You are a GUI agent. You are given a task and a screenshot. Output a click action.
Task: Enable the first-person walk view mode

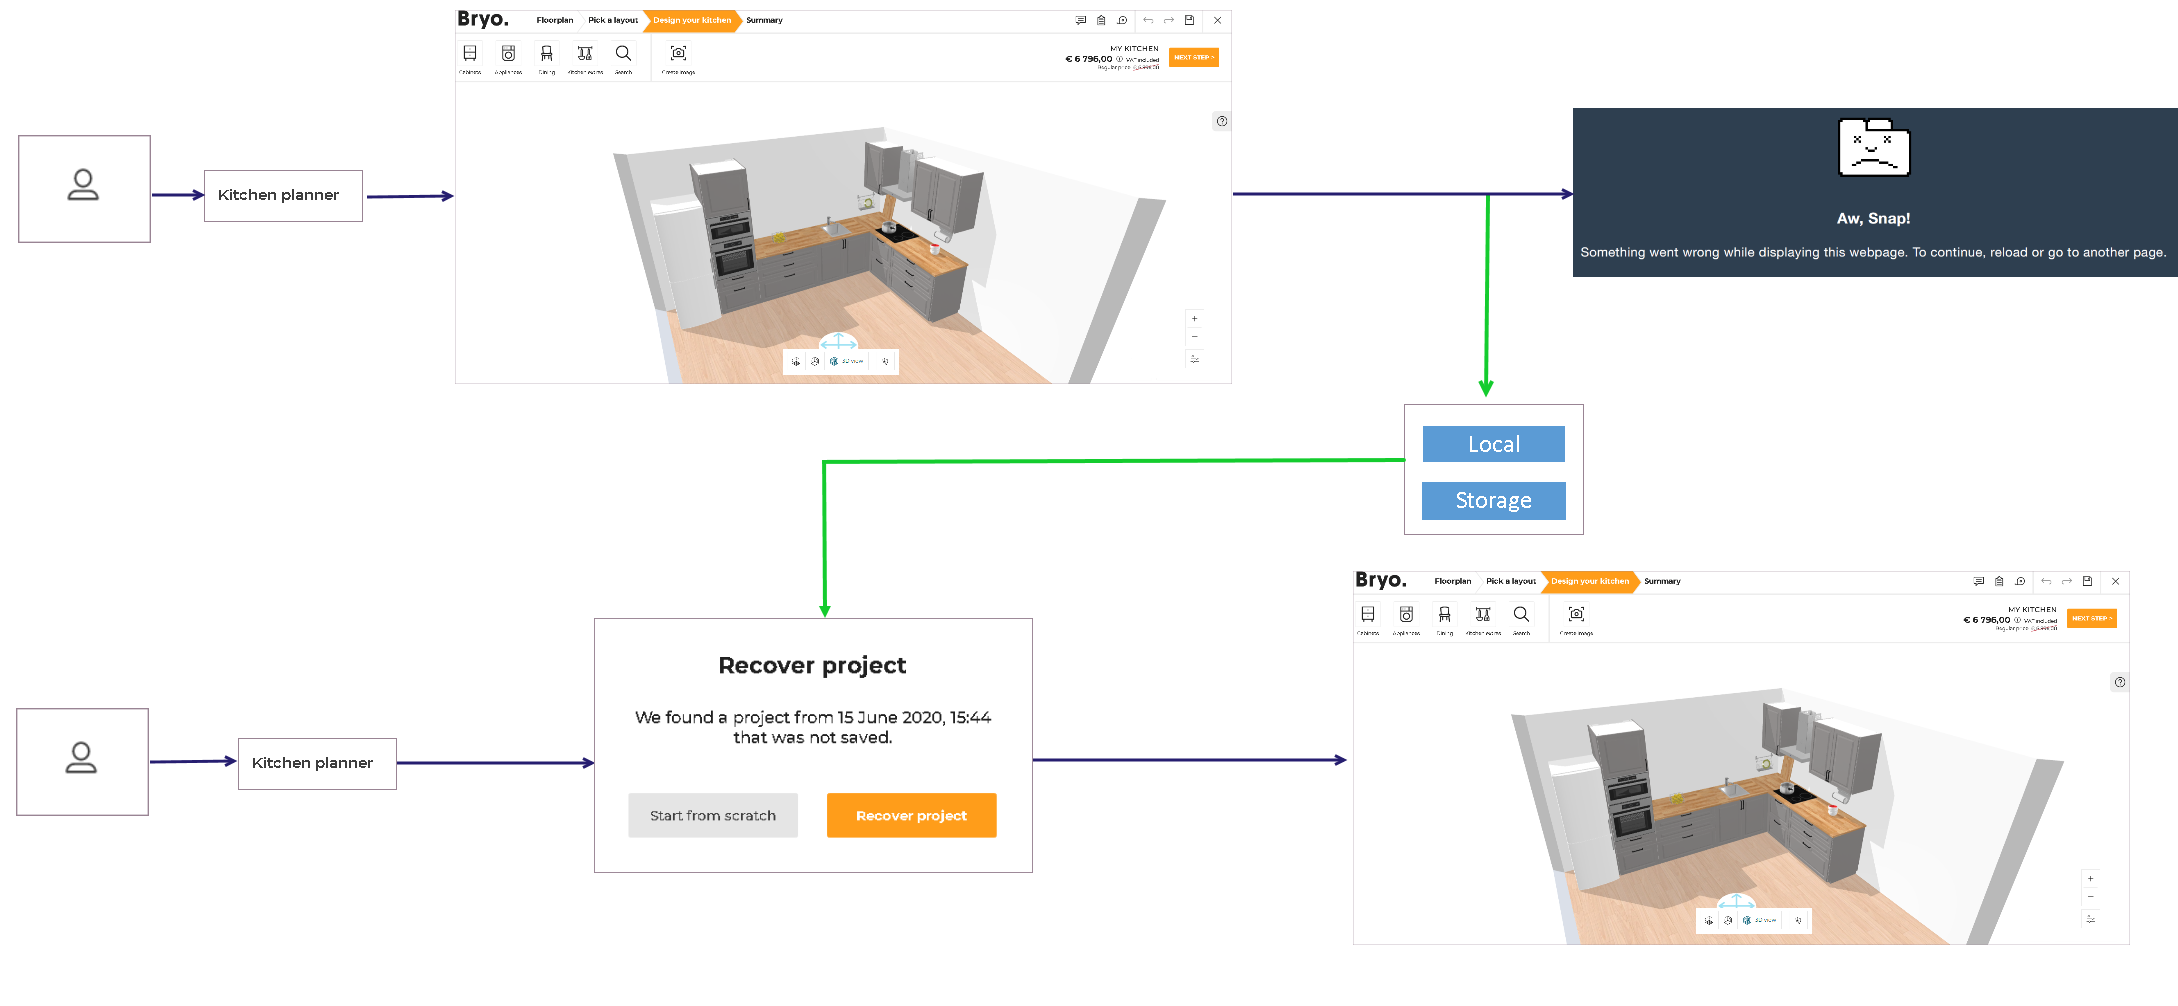pos(884,361)
